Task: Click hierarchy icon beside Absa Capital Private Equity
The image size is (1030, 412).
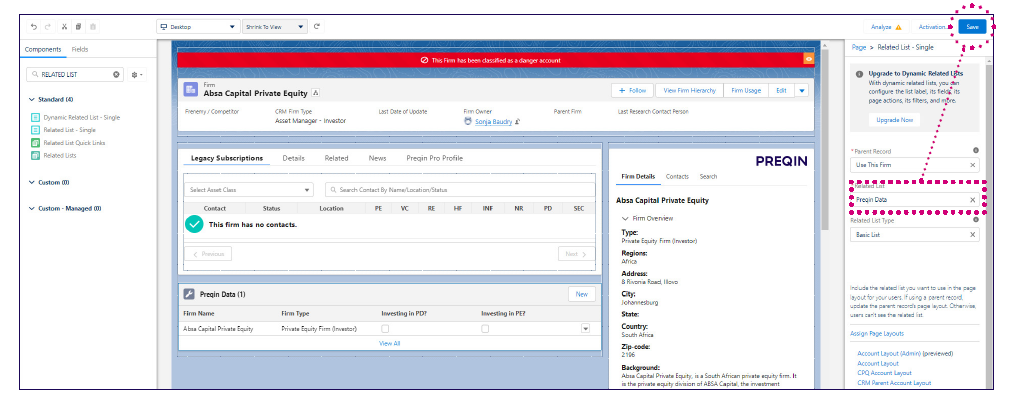Action: click(315, 93)
